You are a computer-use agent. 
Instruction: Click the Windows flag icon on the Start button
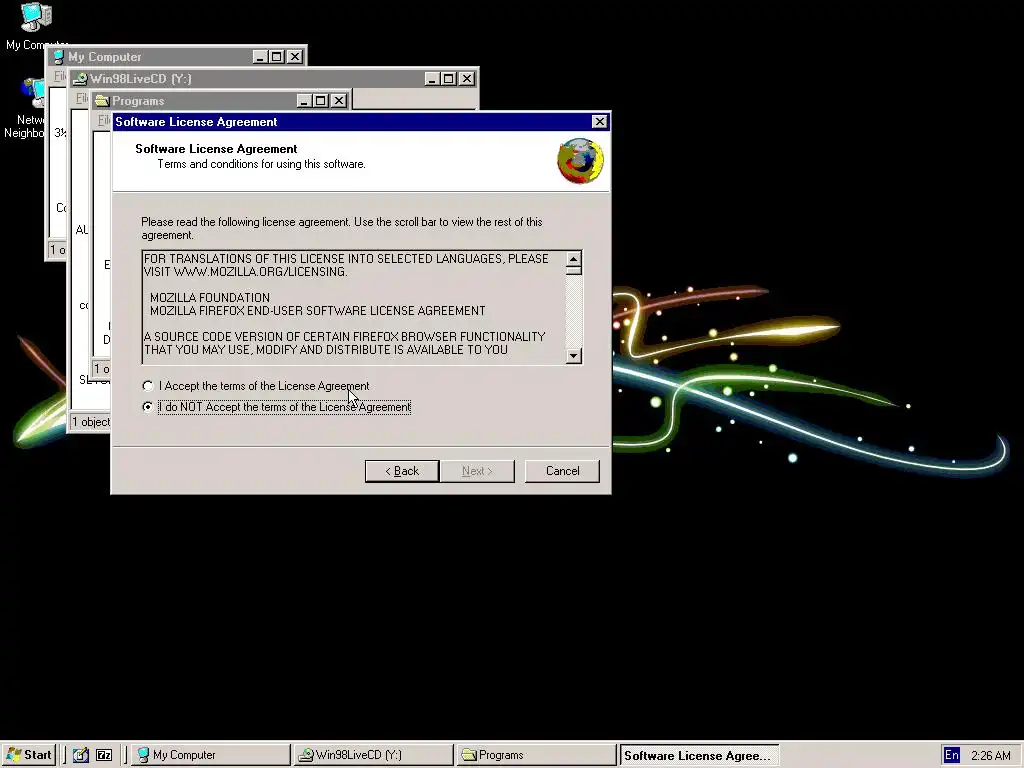point(14,755)
